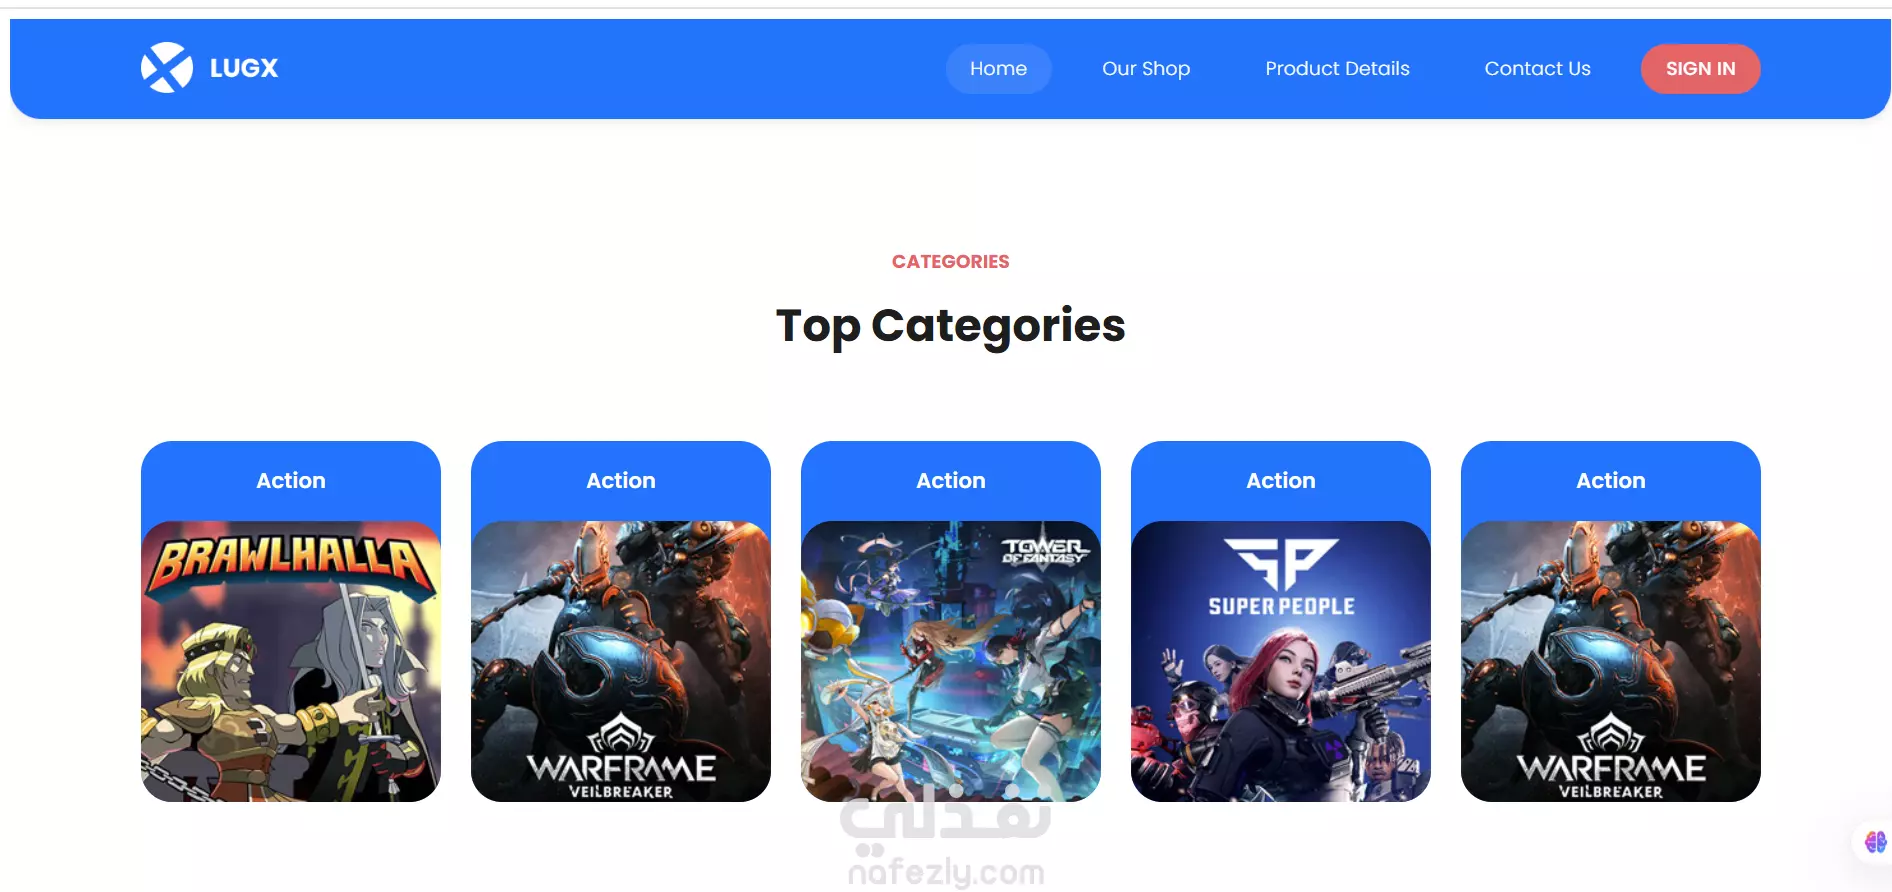The width and height of the screenshot is (1892, 892).
Task: Open the first Warframe Veilbreaker thumbnail
Action: 621,661
